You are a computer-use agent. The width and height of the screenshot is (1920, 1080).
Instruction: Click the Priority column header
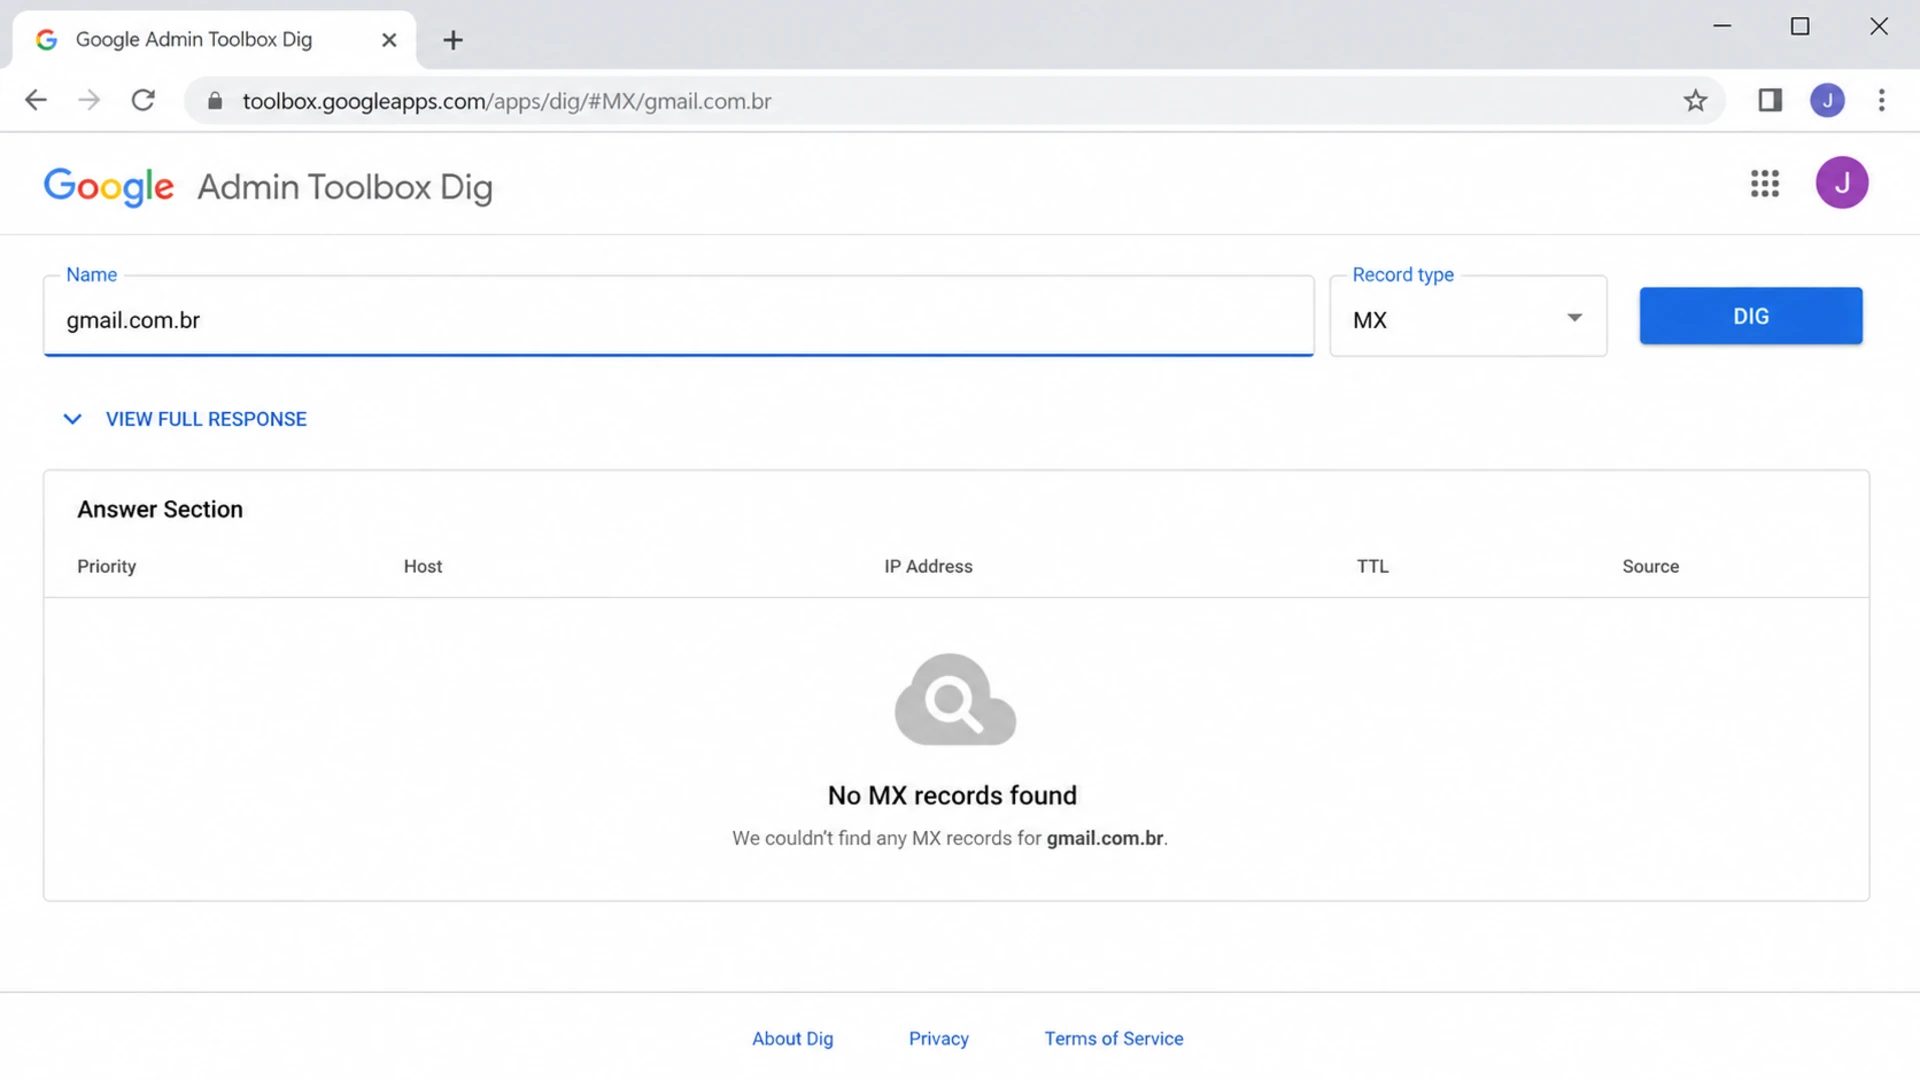(106, 566)
